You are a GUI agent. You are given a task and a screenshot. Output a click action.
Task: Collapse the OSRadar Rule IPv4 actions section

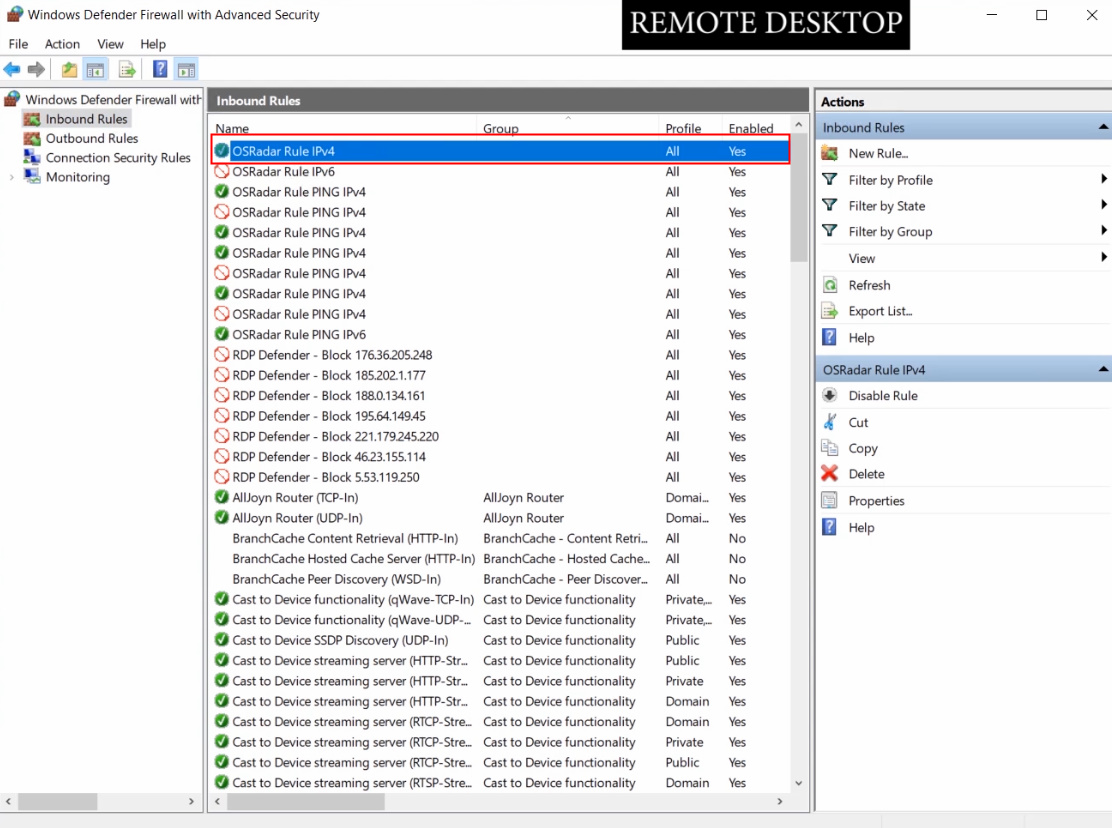[x=1103, y=369]
